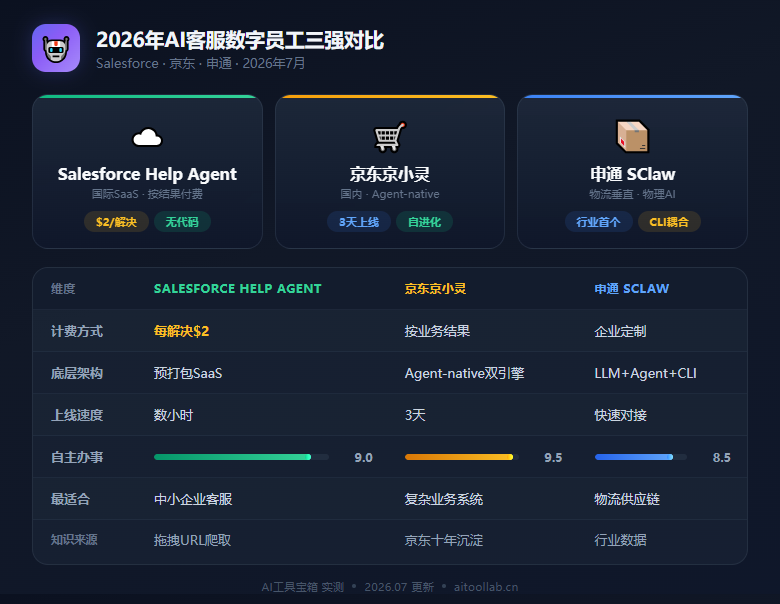Screen dimensions: 780x604
Task: Click the 9.0 score value
Action: (363, 458)
